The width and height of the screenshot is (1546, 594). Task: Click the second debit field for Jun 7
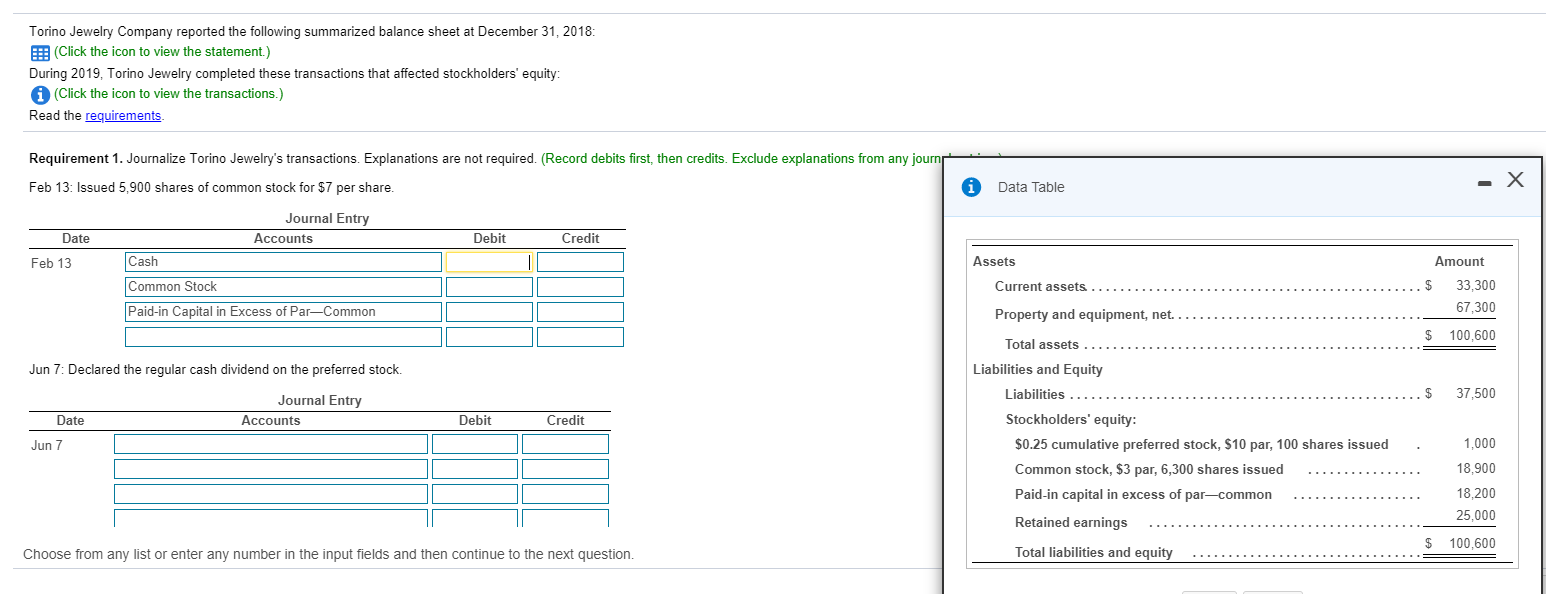(x=475, y=469)
